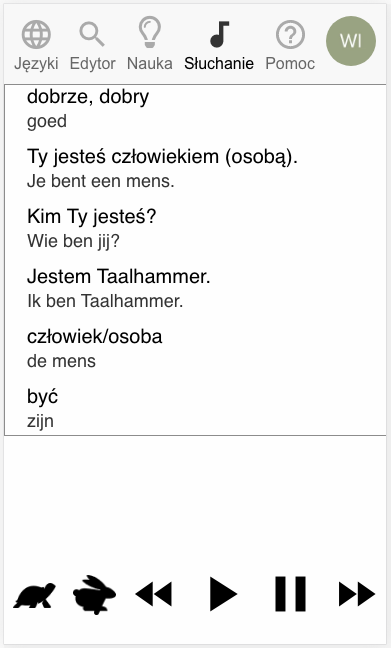Go to the Nauka tab label
The width and height of the screenshot is (391, 648).
[150, 63]
